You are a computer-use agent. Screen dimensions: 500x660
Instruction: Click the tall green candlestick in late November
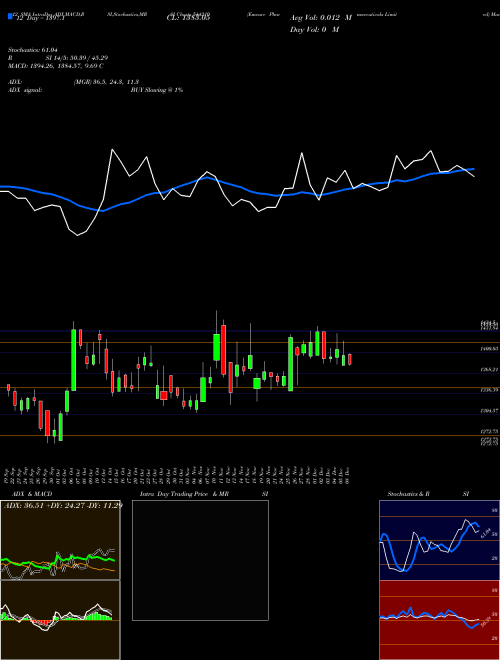[290, 364]
